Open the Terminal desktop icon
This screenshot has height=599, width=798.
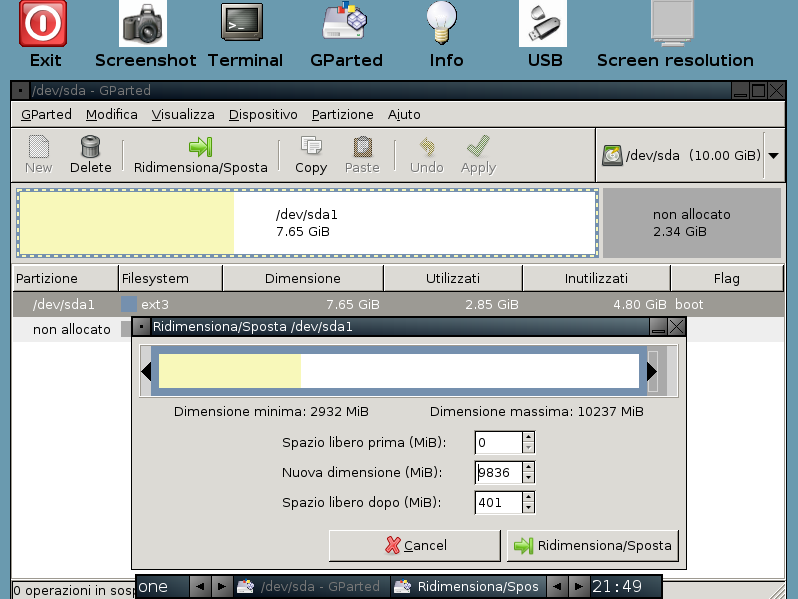242,22
